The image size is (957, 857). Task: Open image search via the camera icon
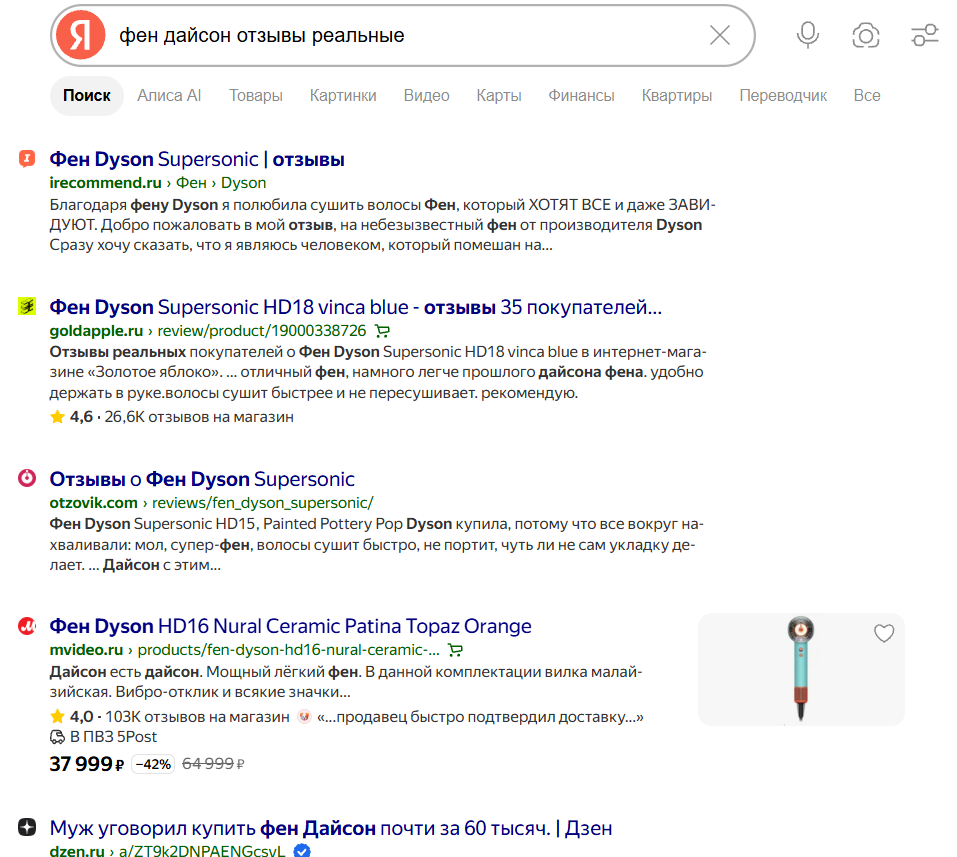point(865,35)
